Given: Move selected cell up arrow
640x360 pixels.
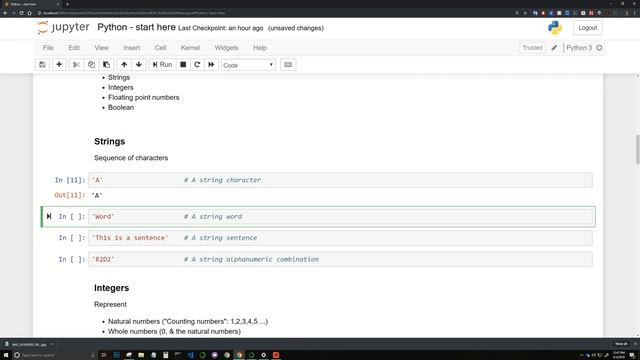Looking at the screenshot, I should [124, 64].
